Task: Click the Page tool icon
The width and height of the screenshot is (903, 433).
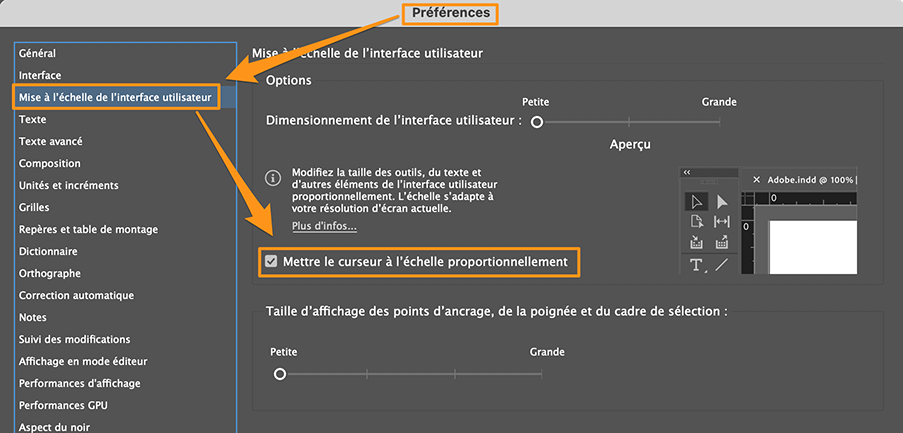Action: (x=696, y=222)
